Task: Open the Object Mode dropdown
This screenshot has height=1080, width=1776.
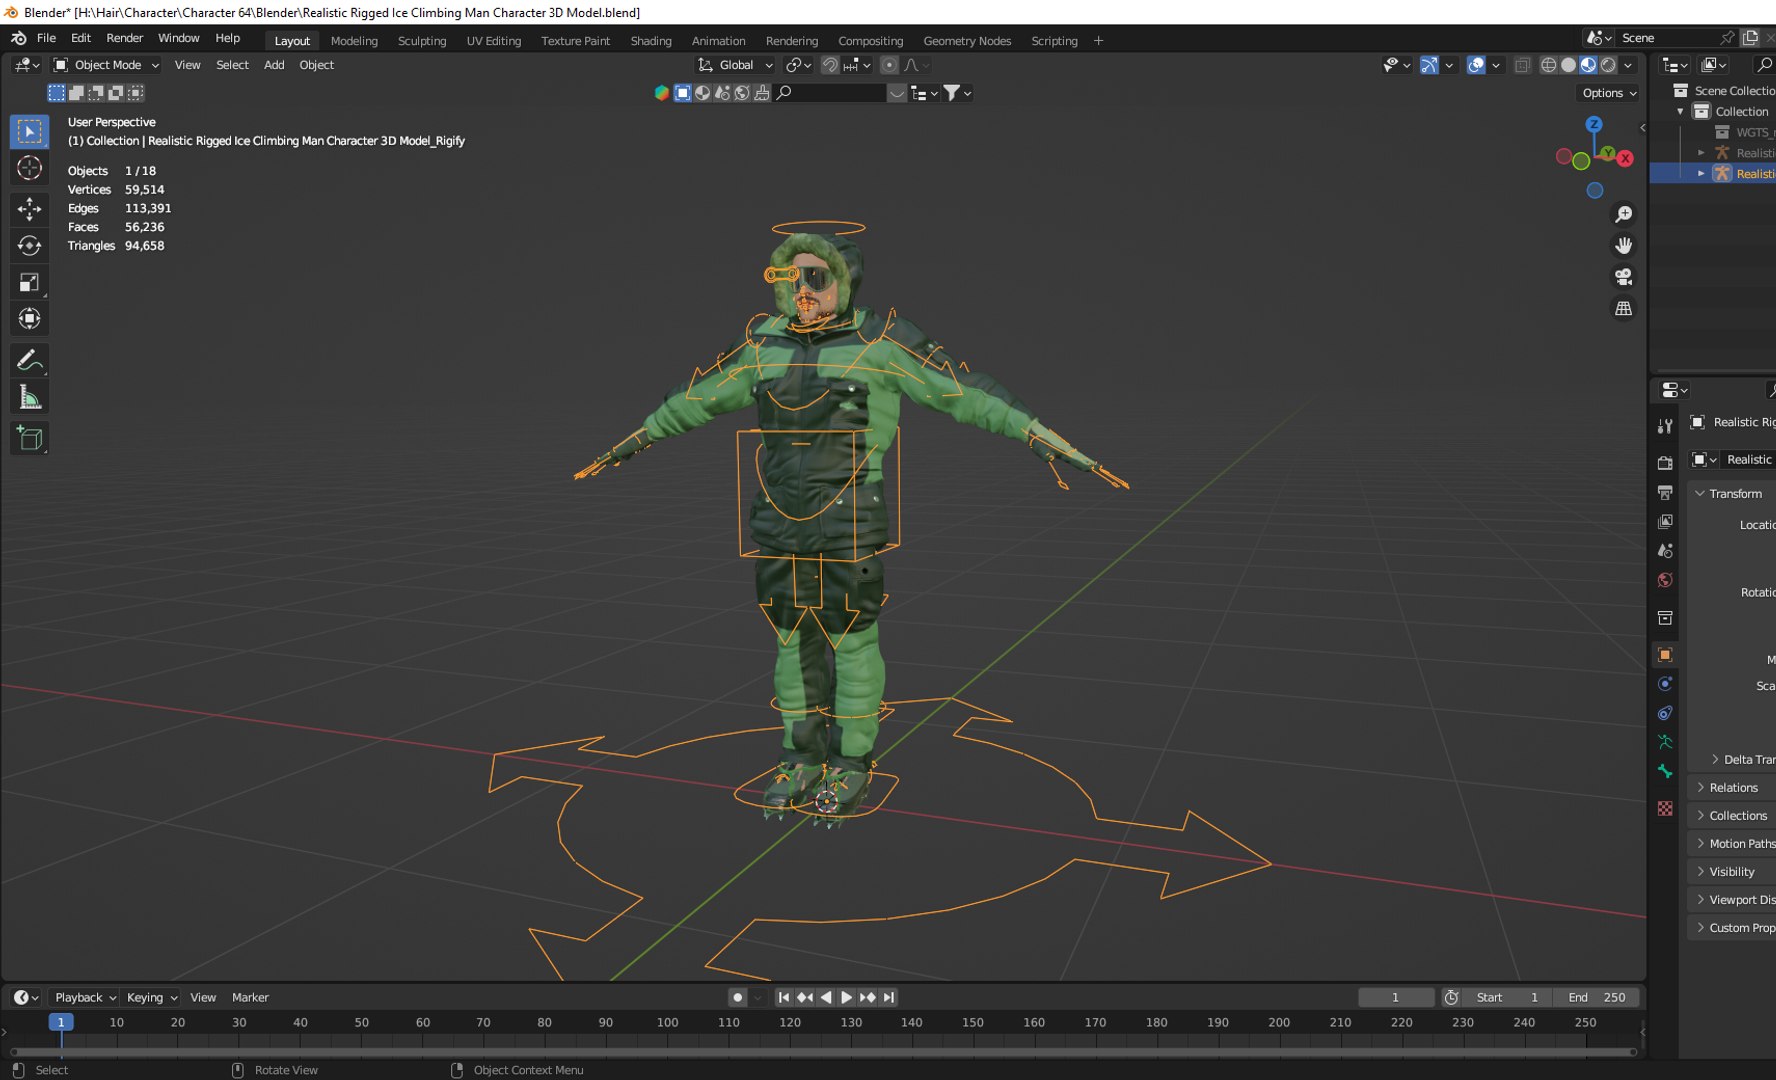Action: [106, 65]
